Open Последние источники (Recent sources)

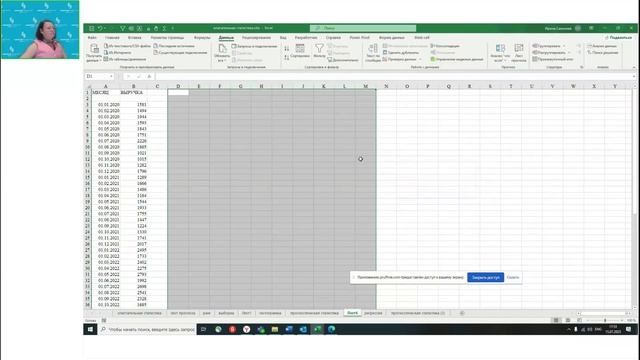click(174, 46)
